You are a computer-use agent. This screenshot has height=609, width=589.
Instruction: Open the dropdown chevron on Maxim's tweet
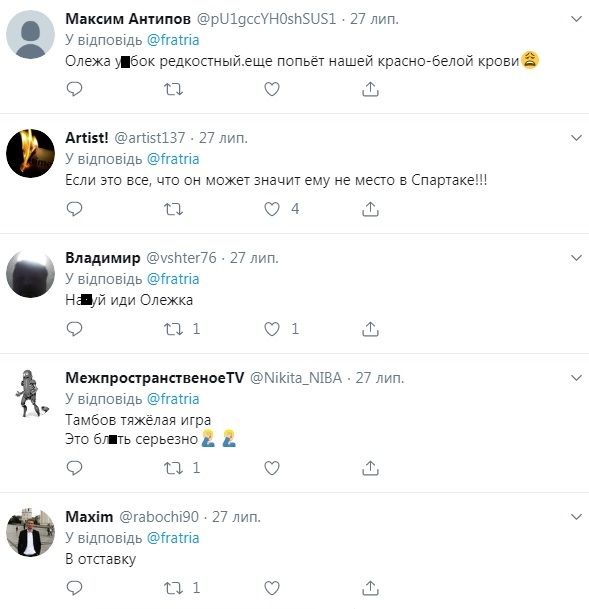tap(576, 517)
